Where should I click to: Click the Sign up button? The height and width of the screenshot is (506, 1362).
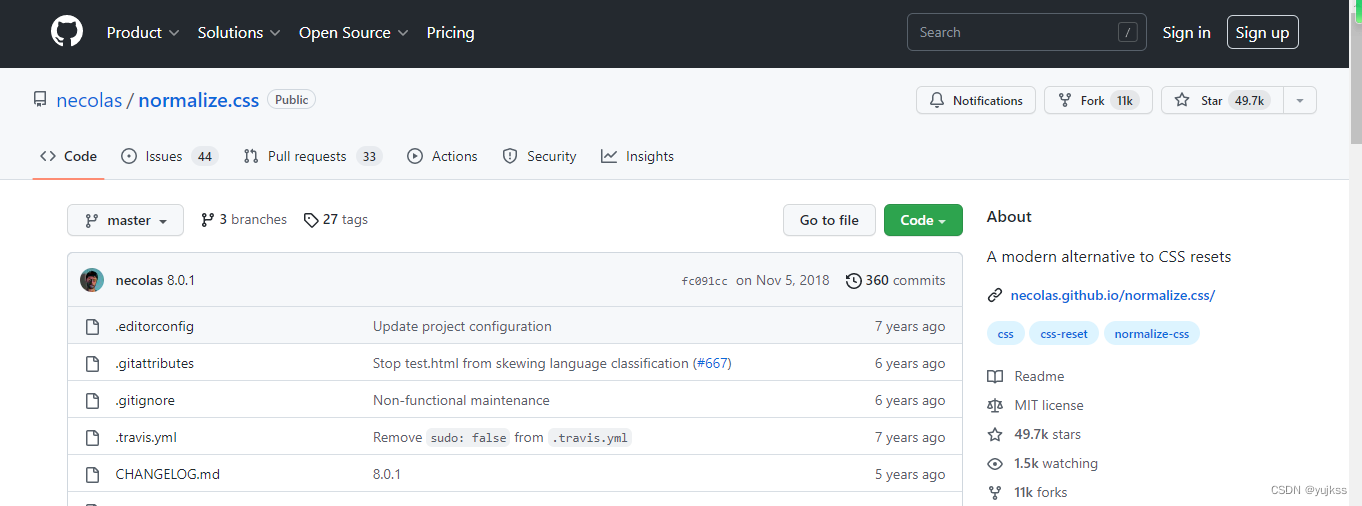click(1262, 33)
